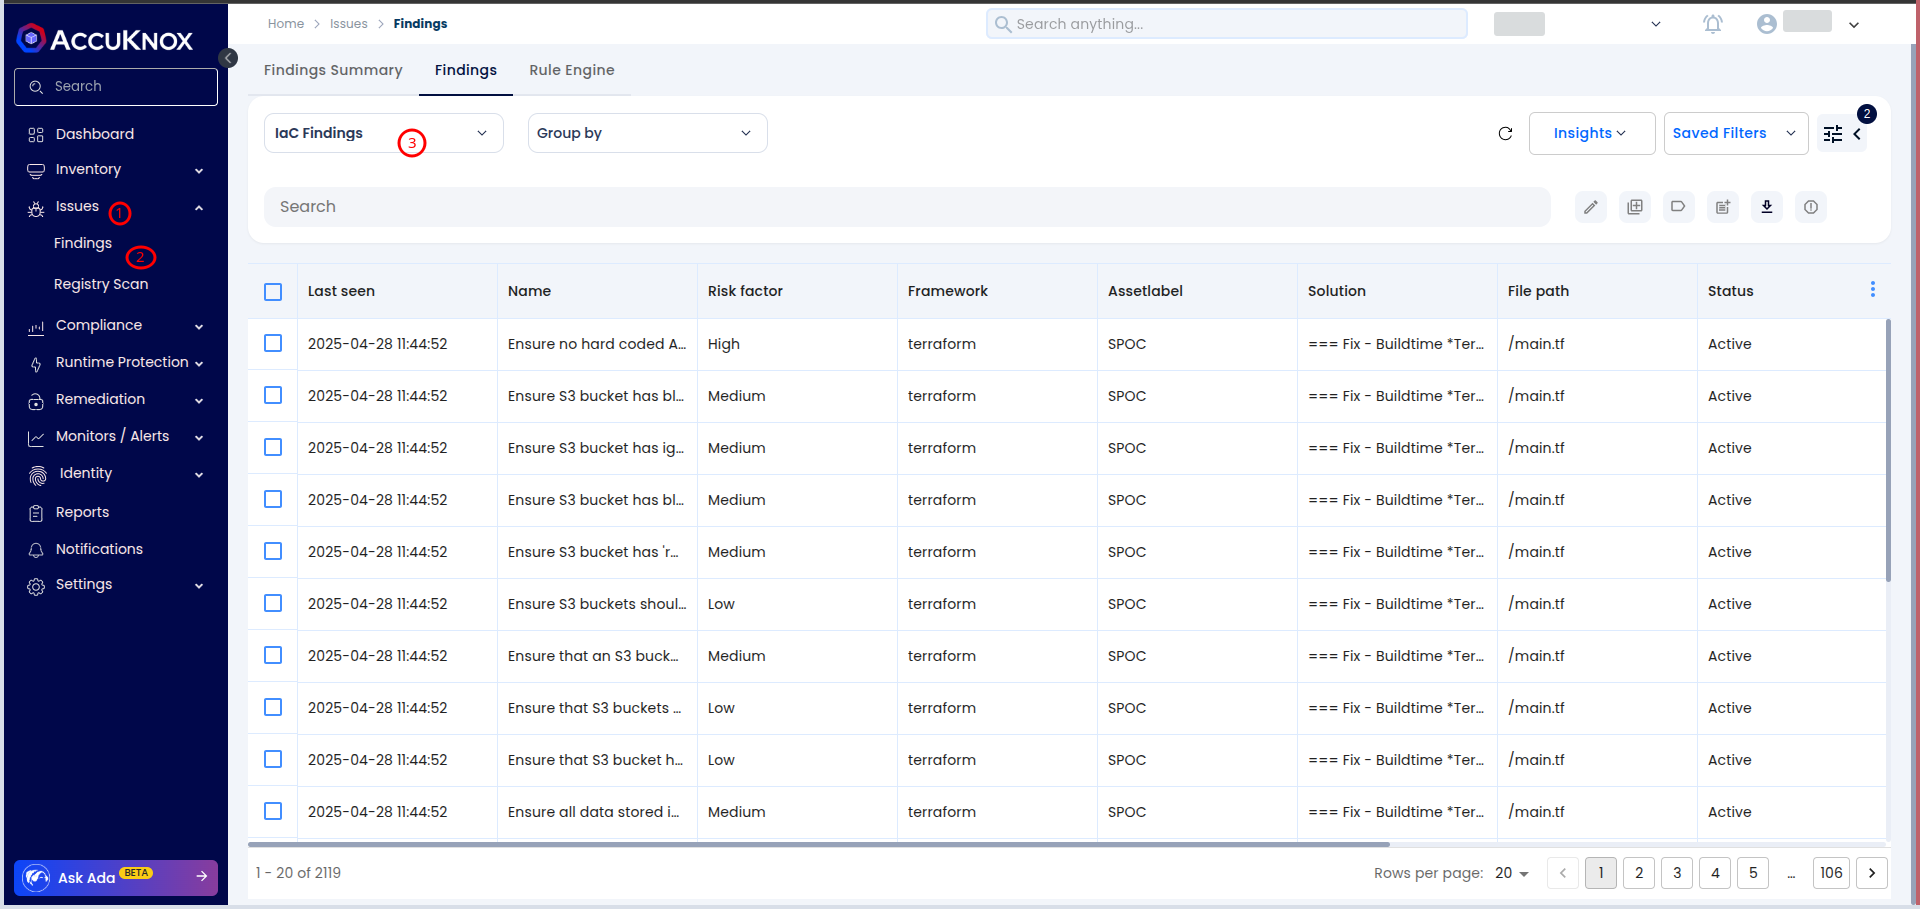Click the Compliance chart icon
Image resolution: width=1920 pixels, height=909 pixels.
(36, 327)
